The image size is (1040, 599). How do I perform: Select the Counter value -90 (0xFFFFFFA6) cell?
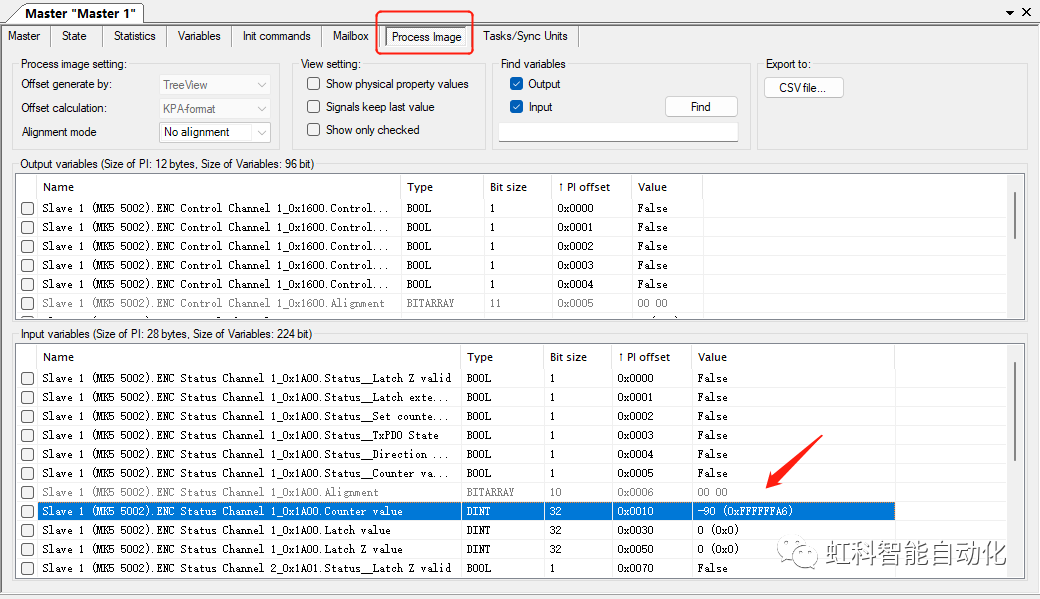coord(793,511)
